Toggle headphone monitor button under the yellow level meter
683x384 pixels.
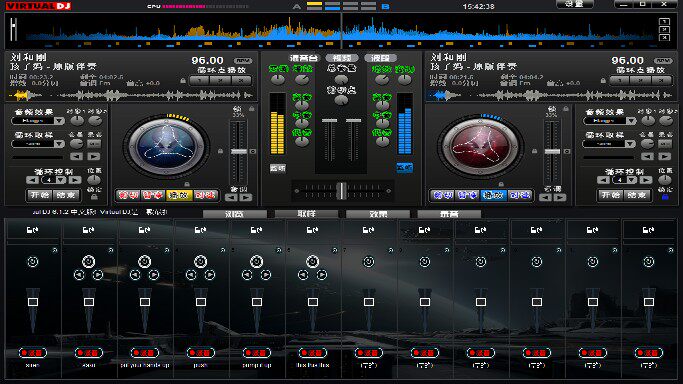[x=277, y=168]
